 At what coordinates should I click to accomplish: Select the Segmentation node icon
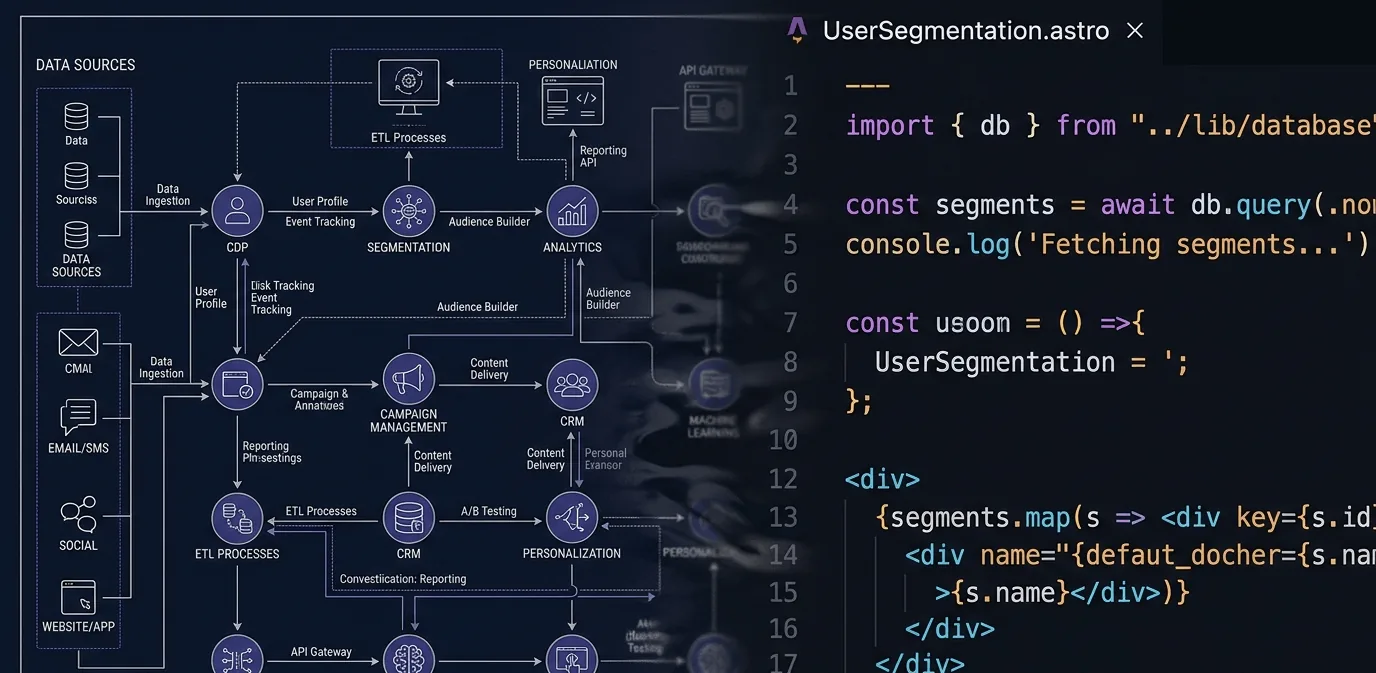click(408, 211)
